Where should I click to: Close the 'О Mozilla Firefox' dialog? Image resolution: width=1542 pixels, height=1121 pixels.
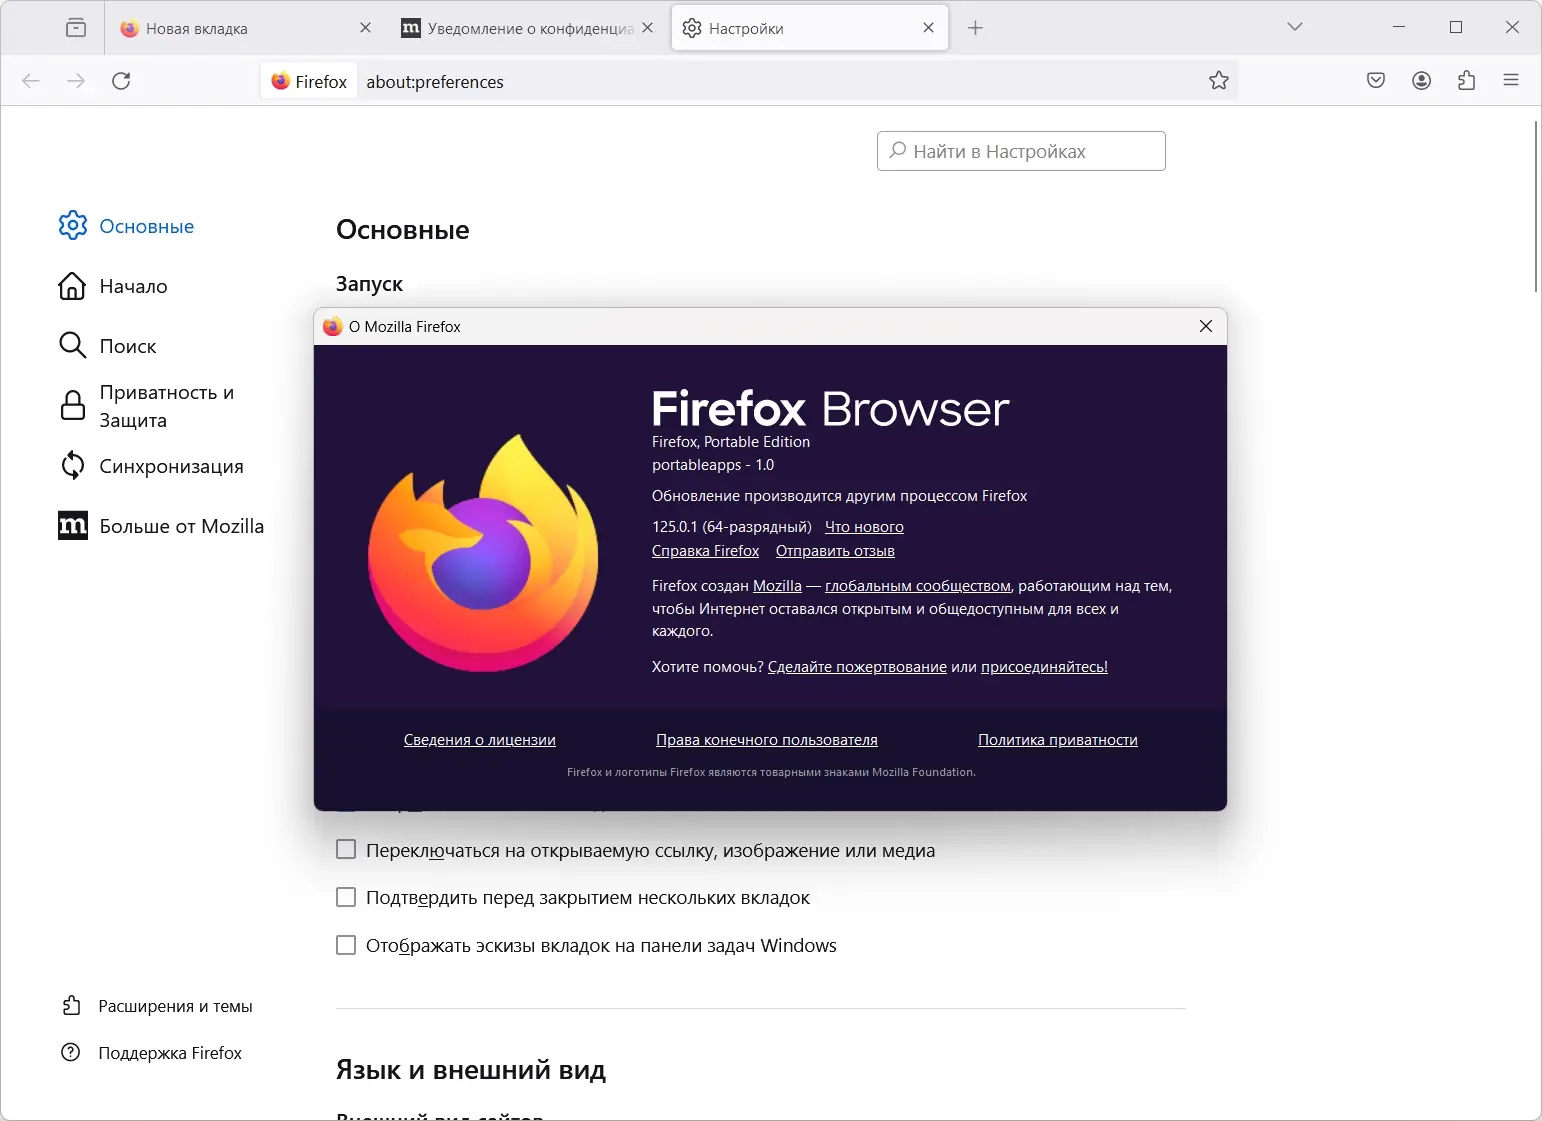coord(1206,326)
